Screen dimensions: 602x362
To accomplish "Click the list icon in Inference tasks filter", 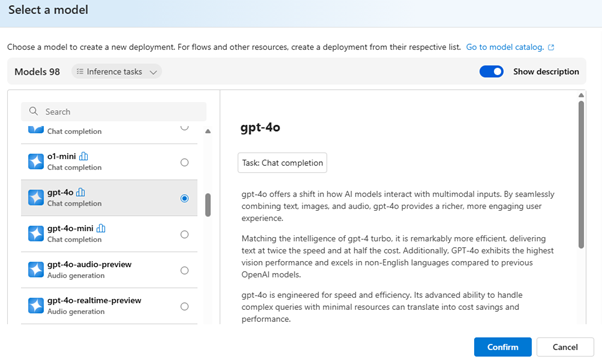I will pos(80,71).
